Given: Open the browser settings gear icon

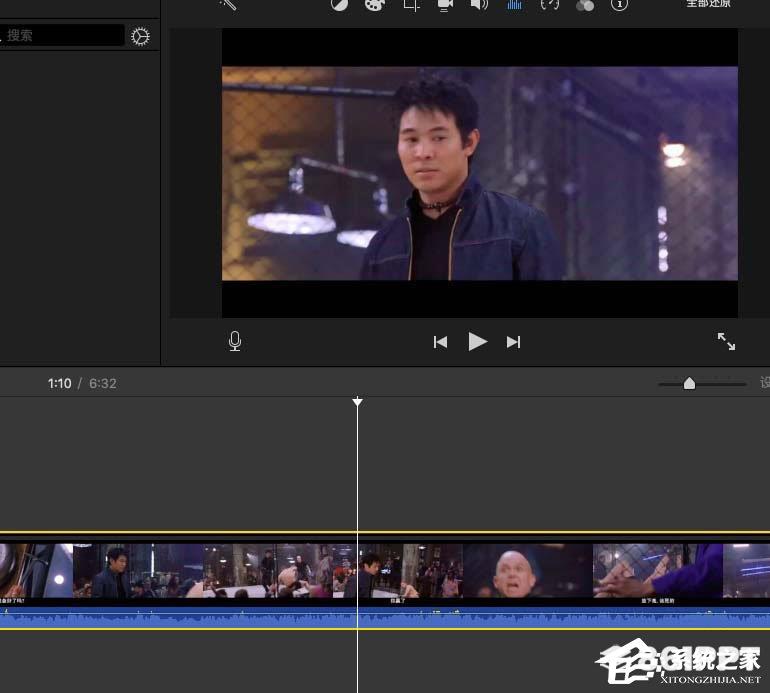Looking at the screenshot, I should click(140, 36).
